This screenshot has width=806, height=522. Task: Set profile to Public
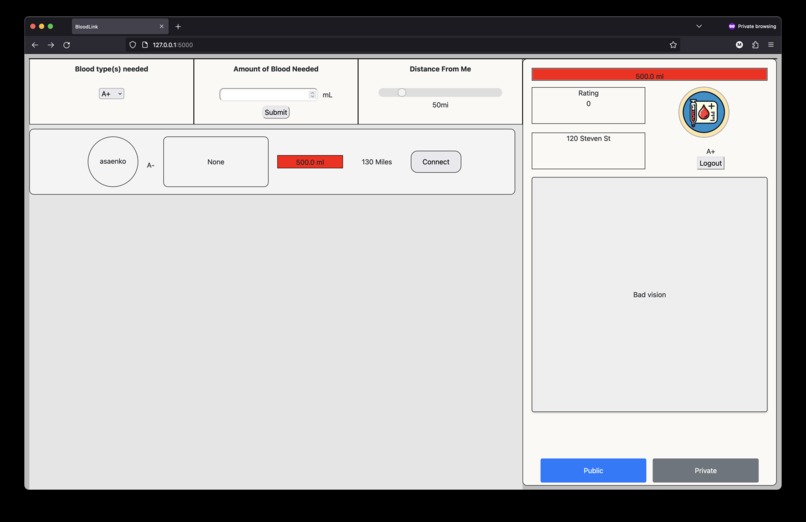pos(593,471)
